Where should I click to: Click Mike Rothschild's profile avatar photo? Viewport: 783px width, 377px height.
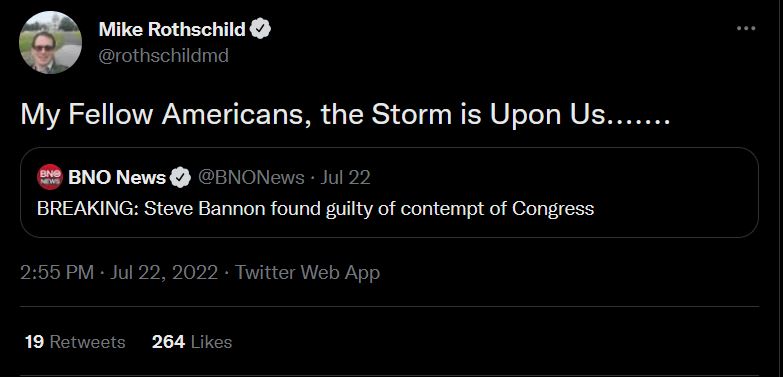[x=50, y=42]
